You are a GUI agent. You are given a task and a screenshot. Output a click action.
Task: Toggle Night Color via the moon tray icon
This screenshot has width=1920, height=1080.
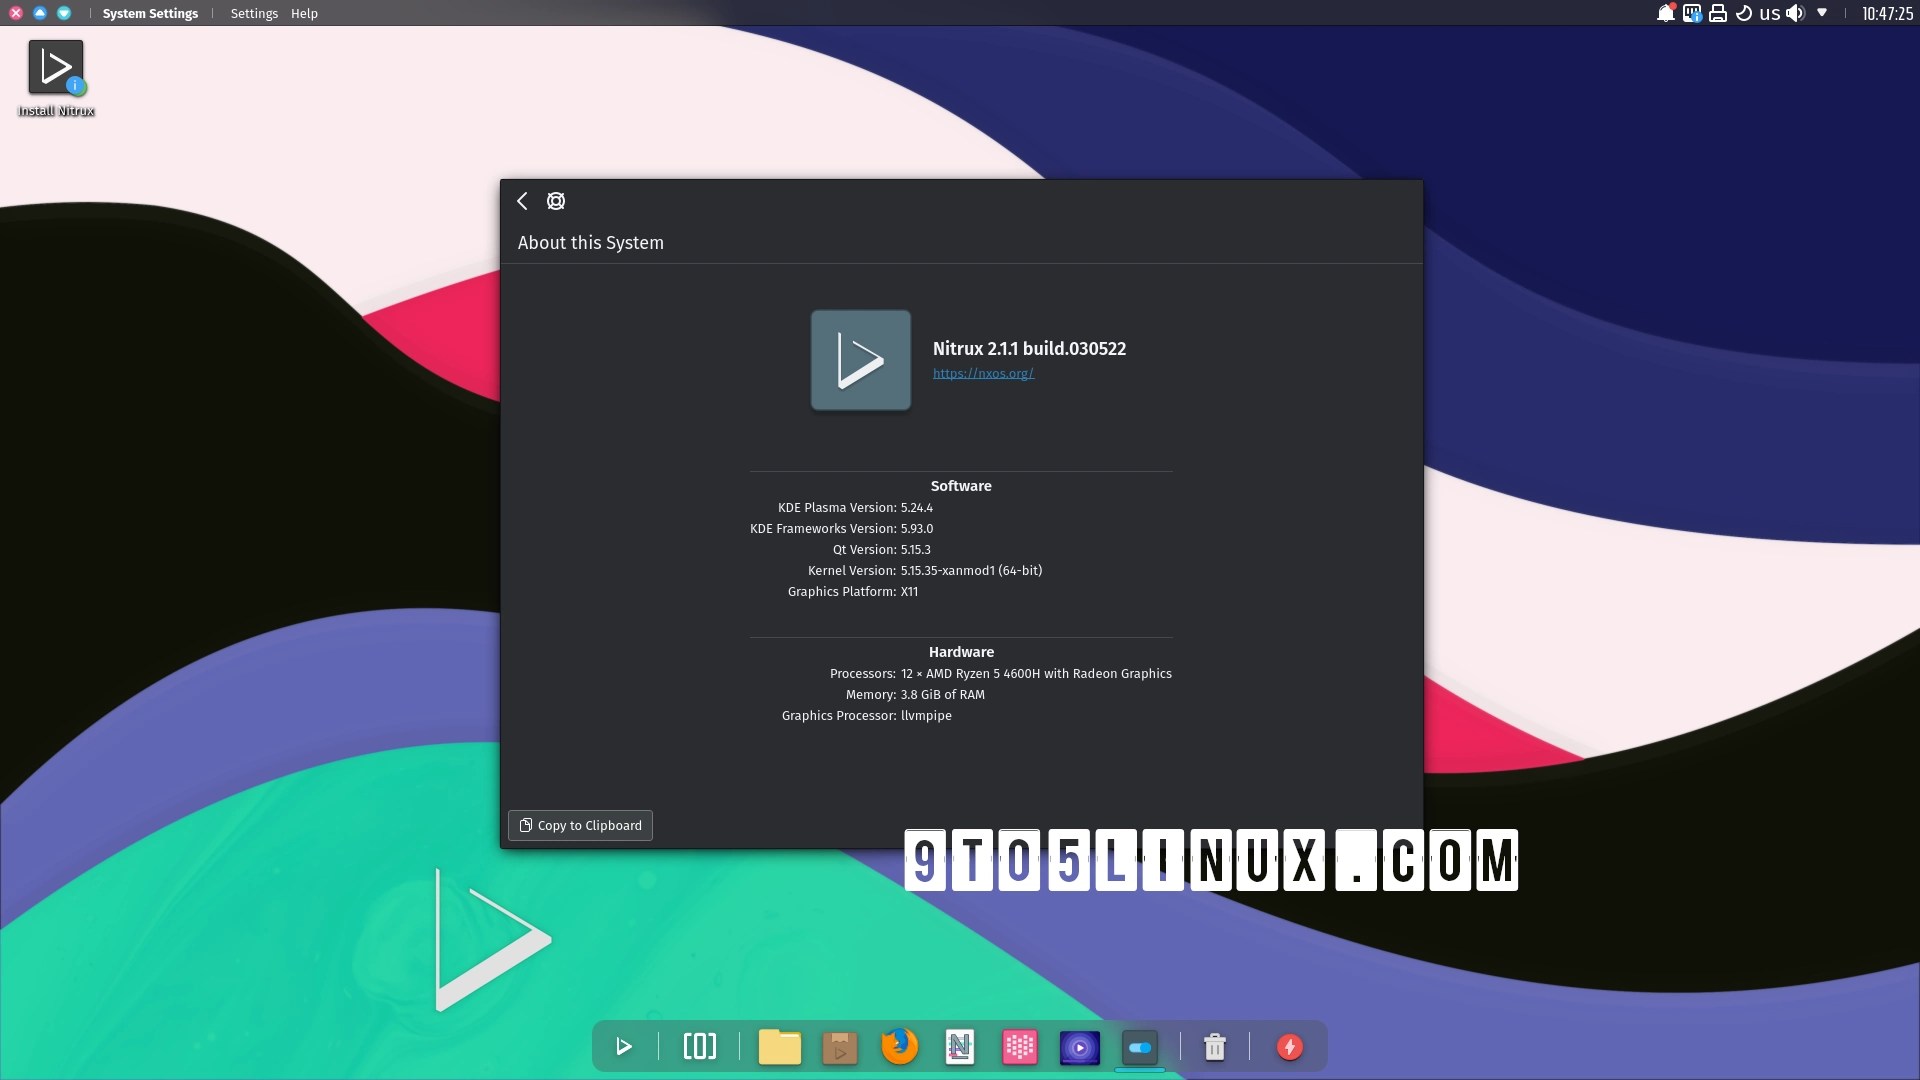point(1742,13)
